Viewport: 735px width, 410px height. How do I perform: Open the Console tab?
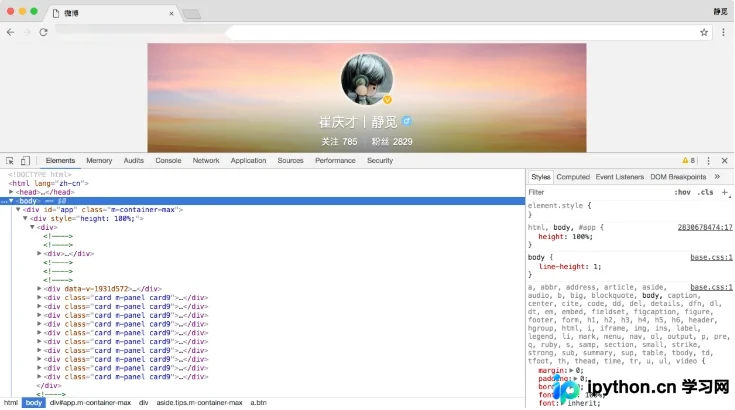click(x=168, y=161)
